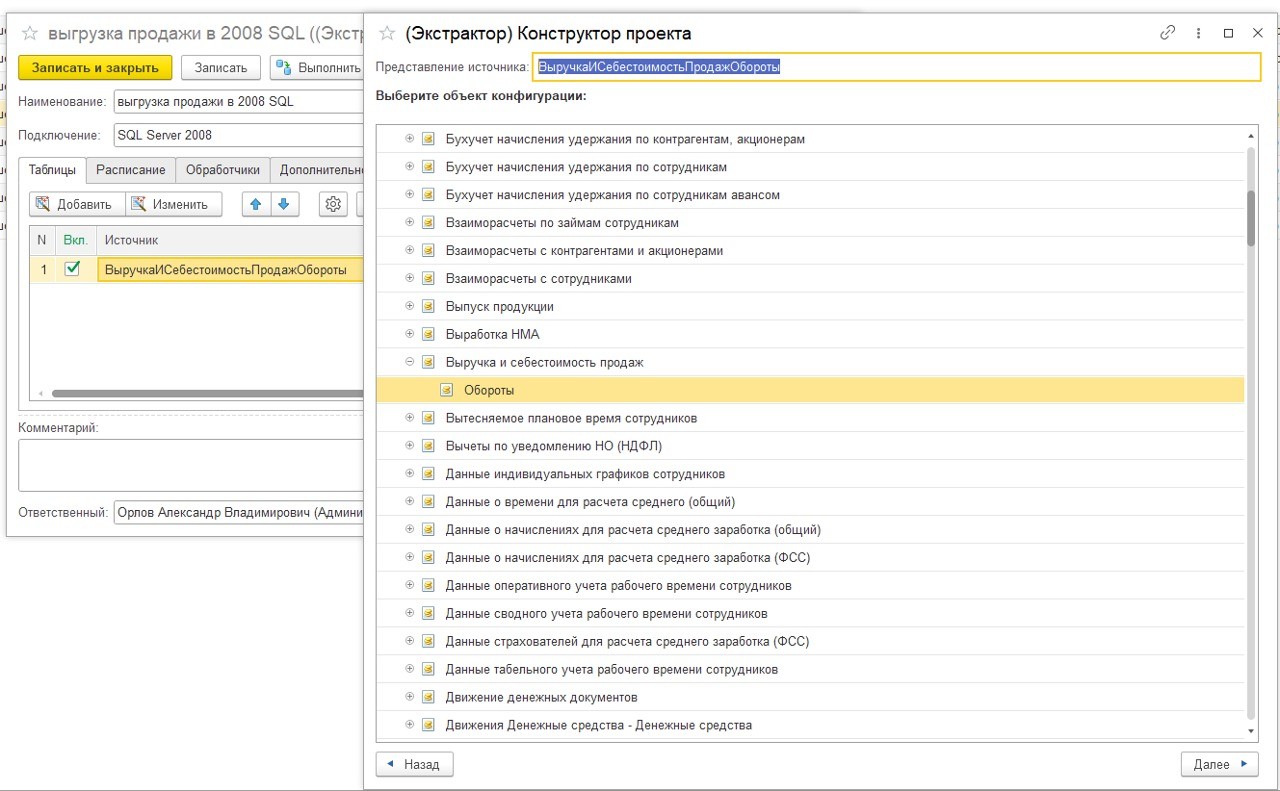1280x791 pixels.
Task: Click the star icon of the background window
Action: tap(30, 33)
